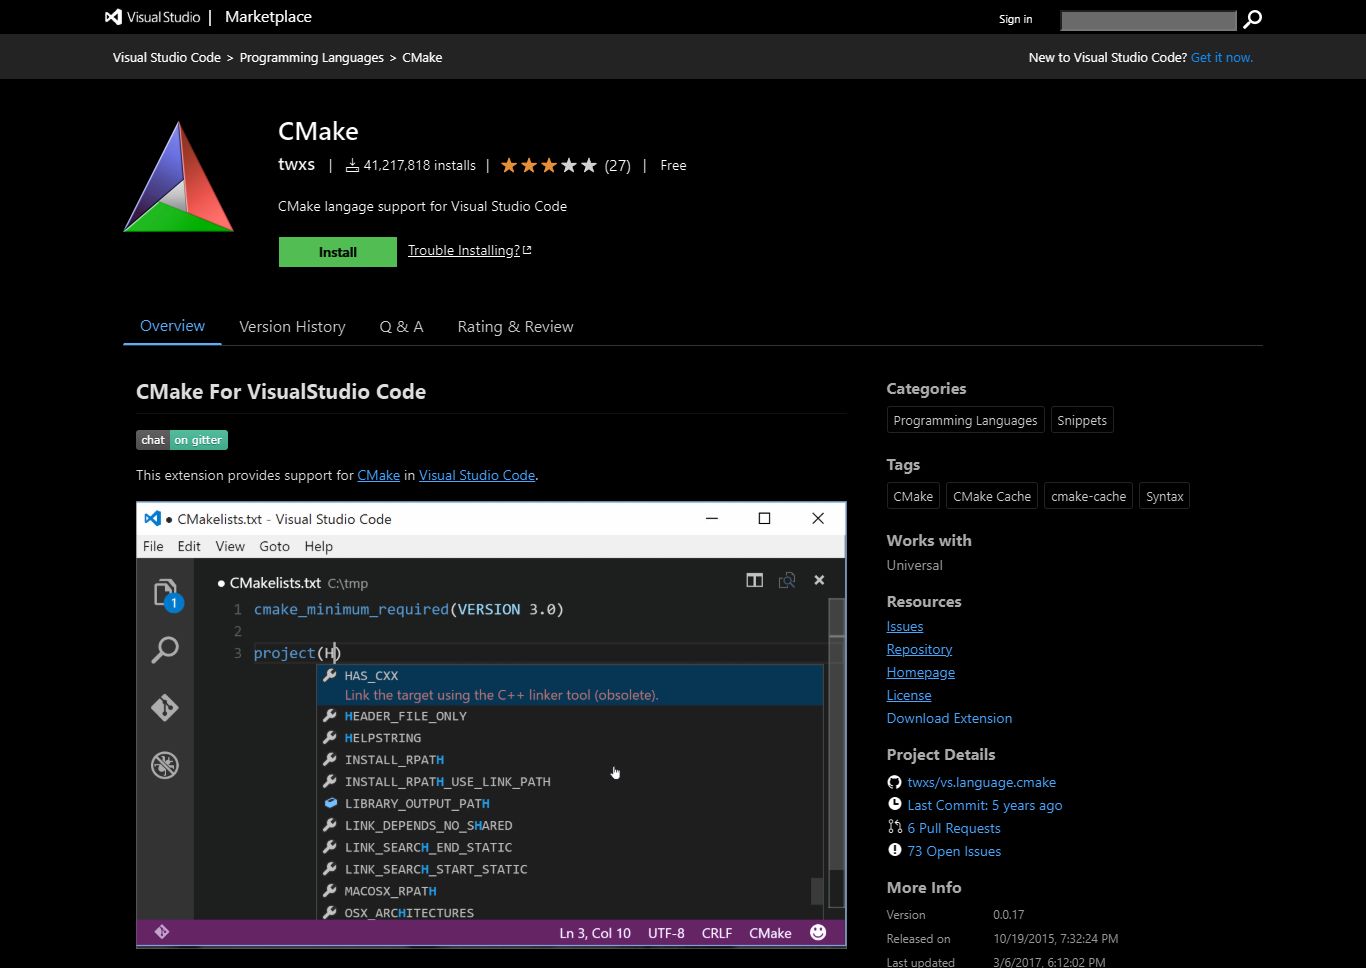Screen dimensions: 1366x968
Task: Click the CMake tag under Tags
Action: [913, 496]
